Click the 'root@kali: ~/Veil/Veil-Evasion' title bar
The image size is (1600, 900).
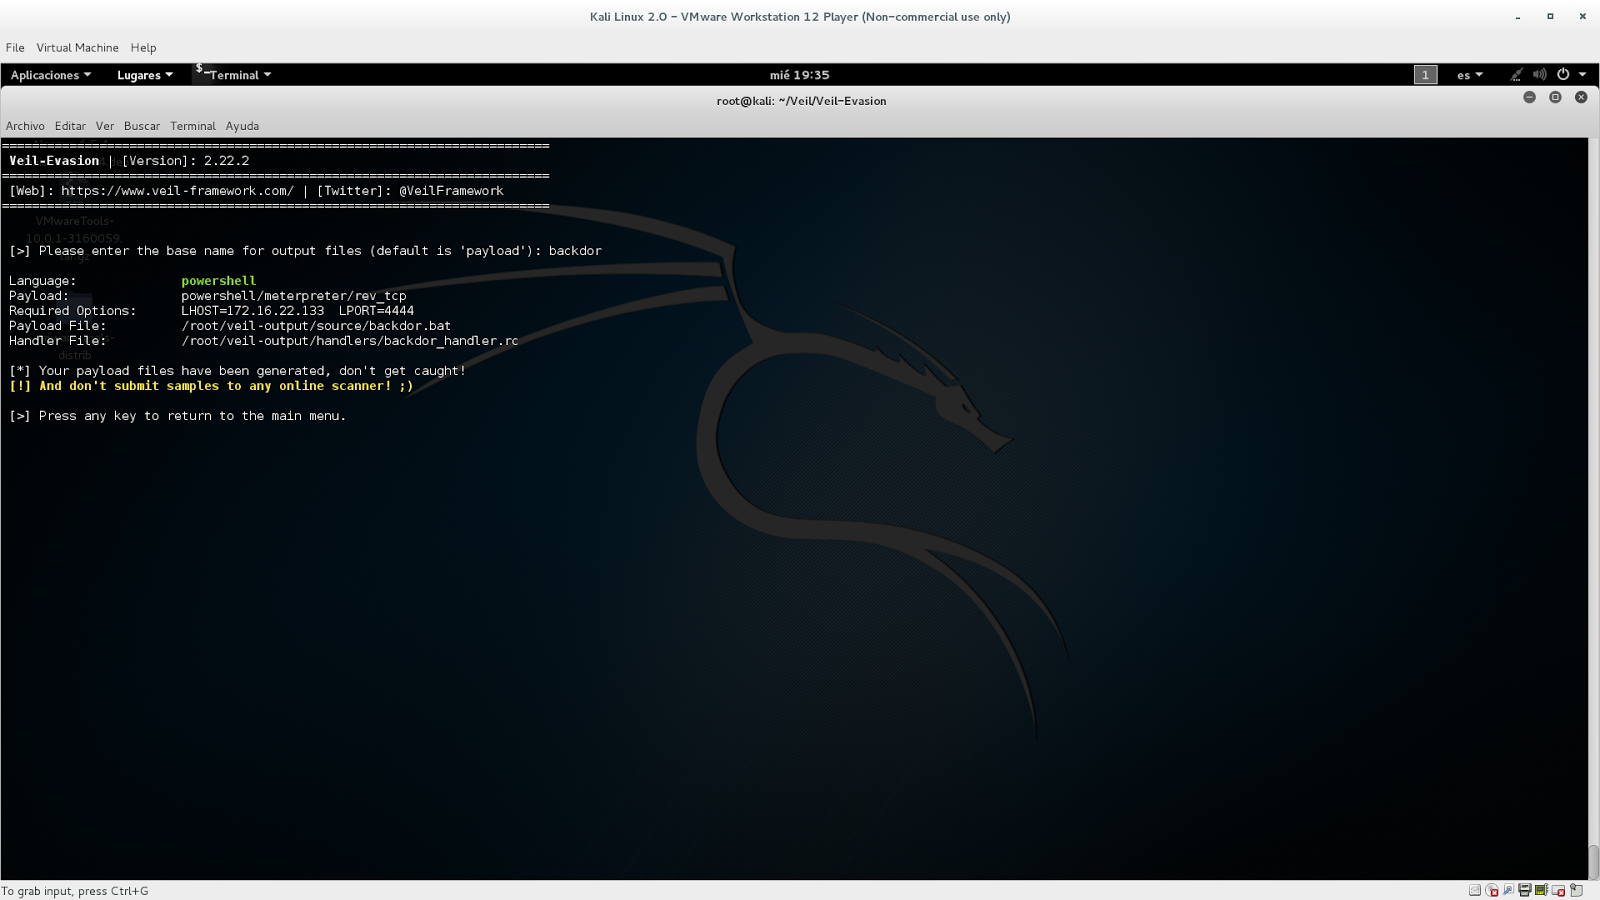(801, 101)
